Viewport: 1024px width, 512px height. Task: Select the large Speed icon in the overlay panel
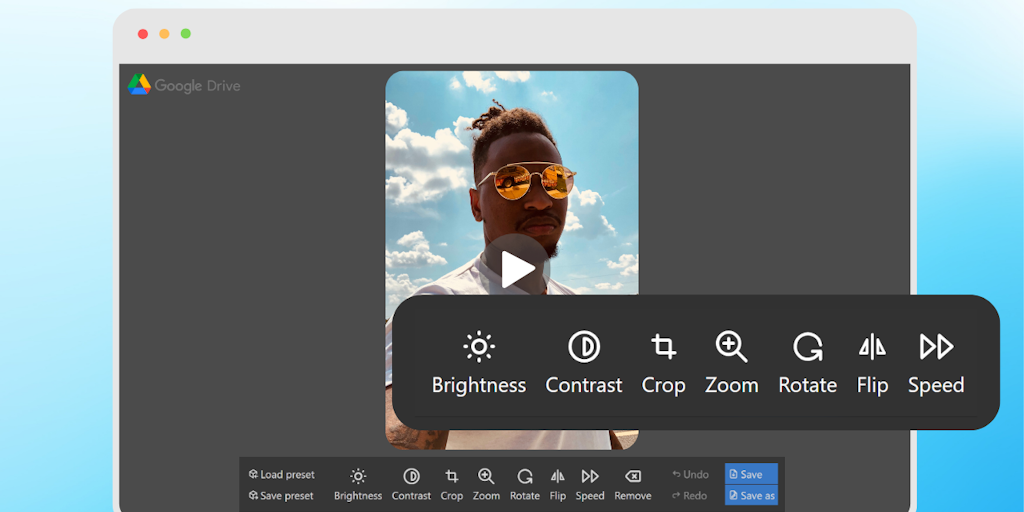[x=936, y=347]
